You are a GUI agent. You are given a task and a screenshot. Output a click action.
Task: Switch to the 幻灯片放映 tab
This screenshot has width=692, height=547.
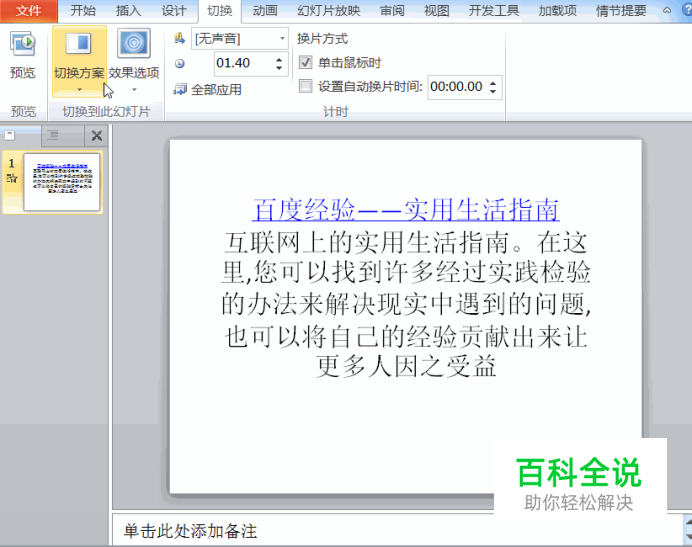[328, 11]
